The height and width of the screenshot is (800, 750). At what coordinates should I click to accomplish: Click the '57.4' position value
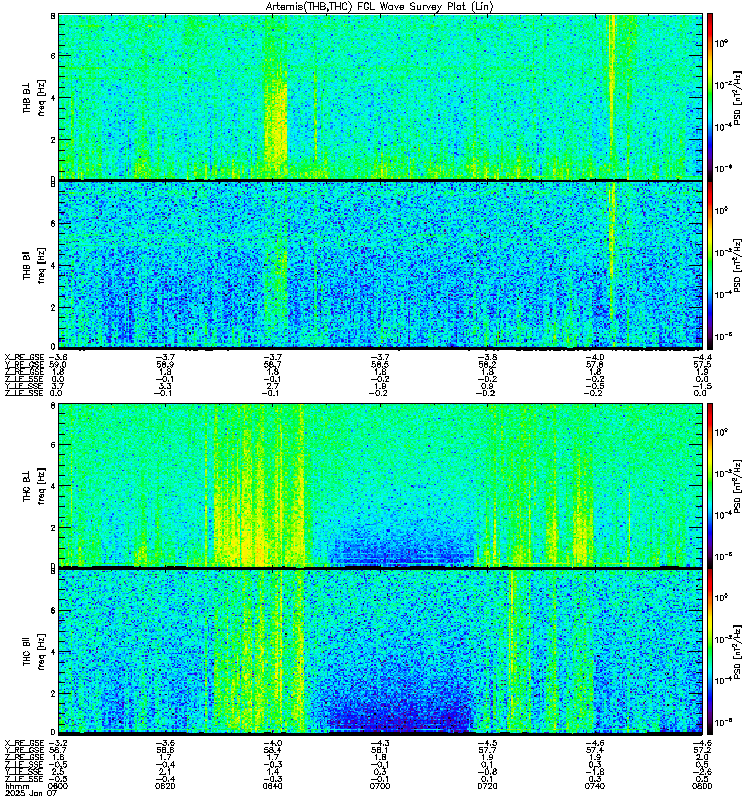595,750
